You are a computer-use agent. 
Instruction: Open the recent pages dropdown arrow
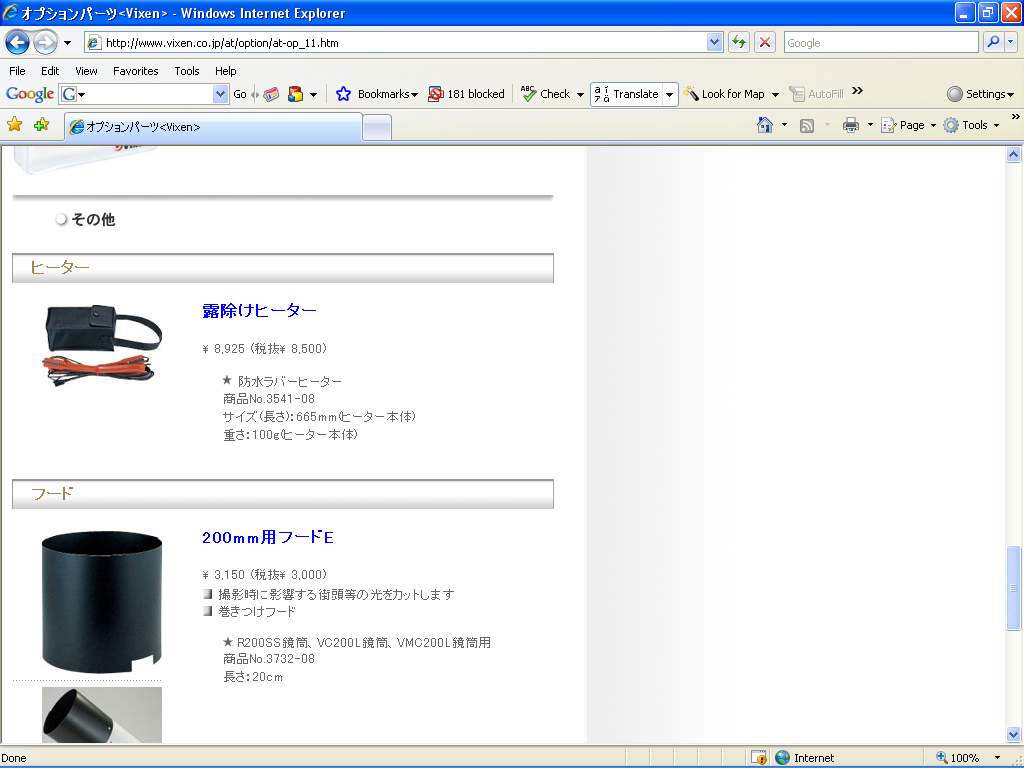point(68,43)
